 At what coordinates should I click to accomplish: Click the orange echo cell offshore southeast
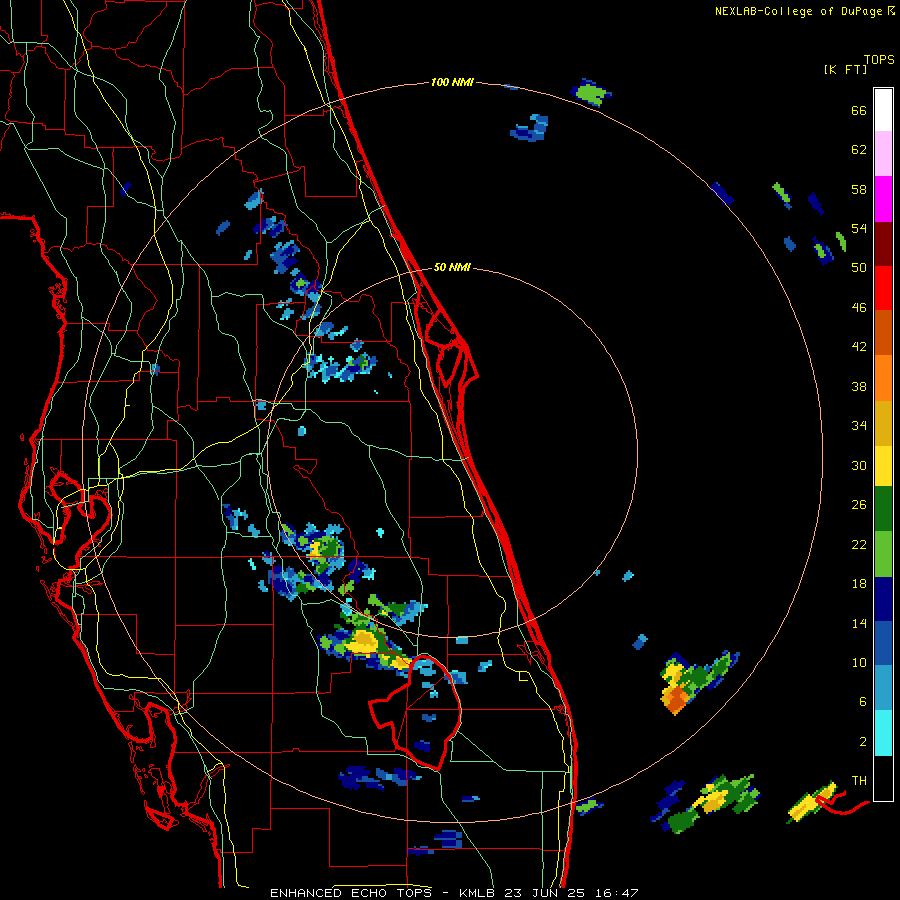(677, 700)
